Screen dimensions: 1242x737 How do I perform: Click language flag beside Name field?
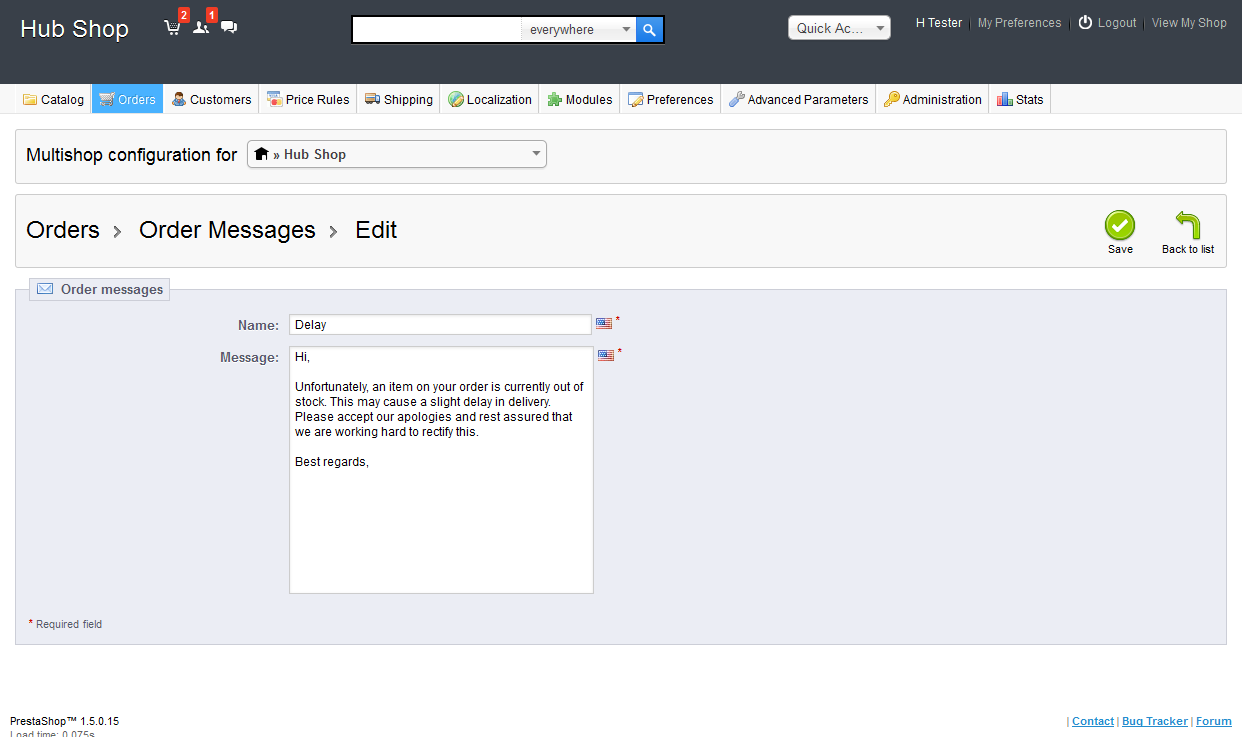click(x=604, y=324)
